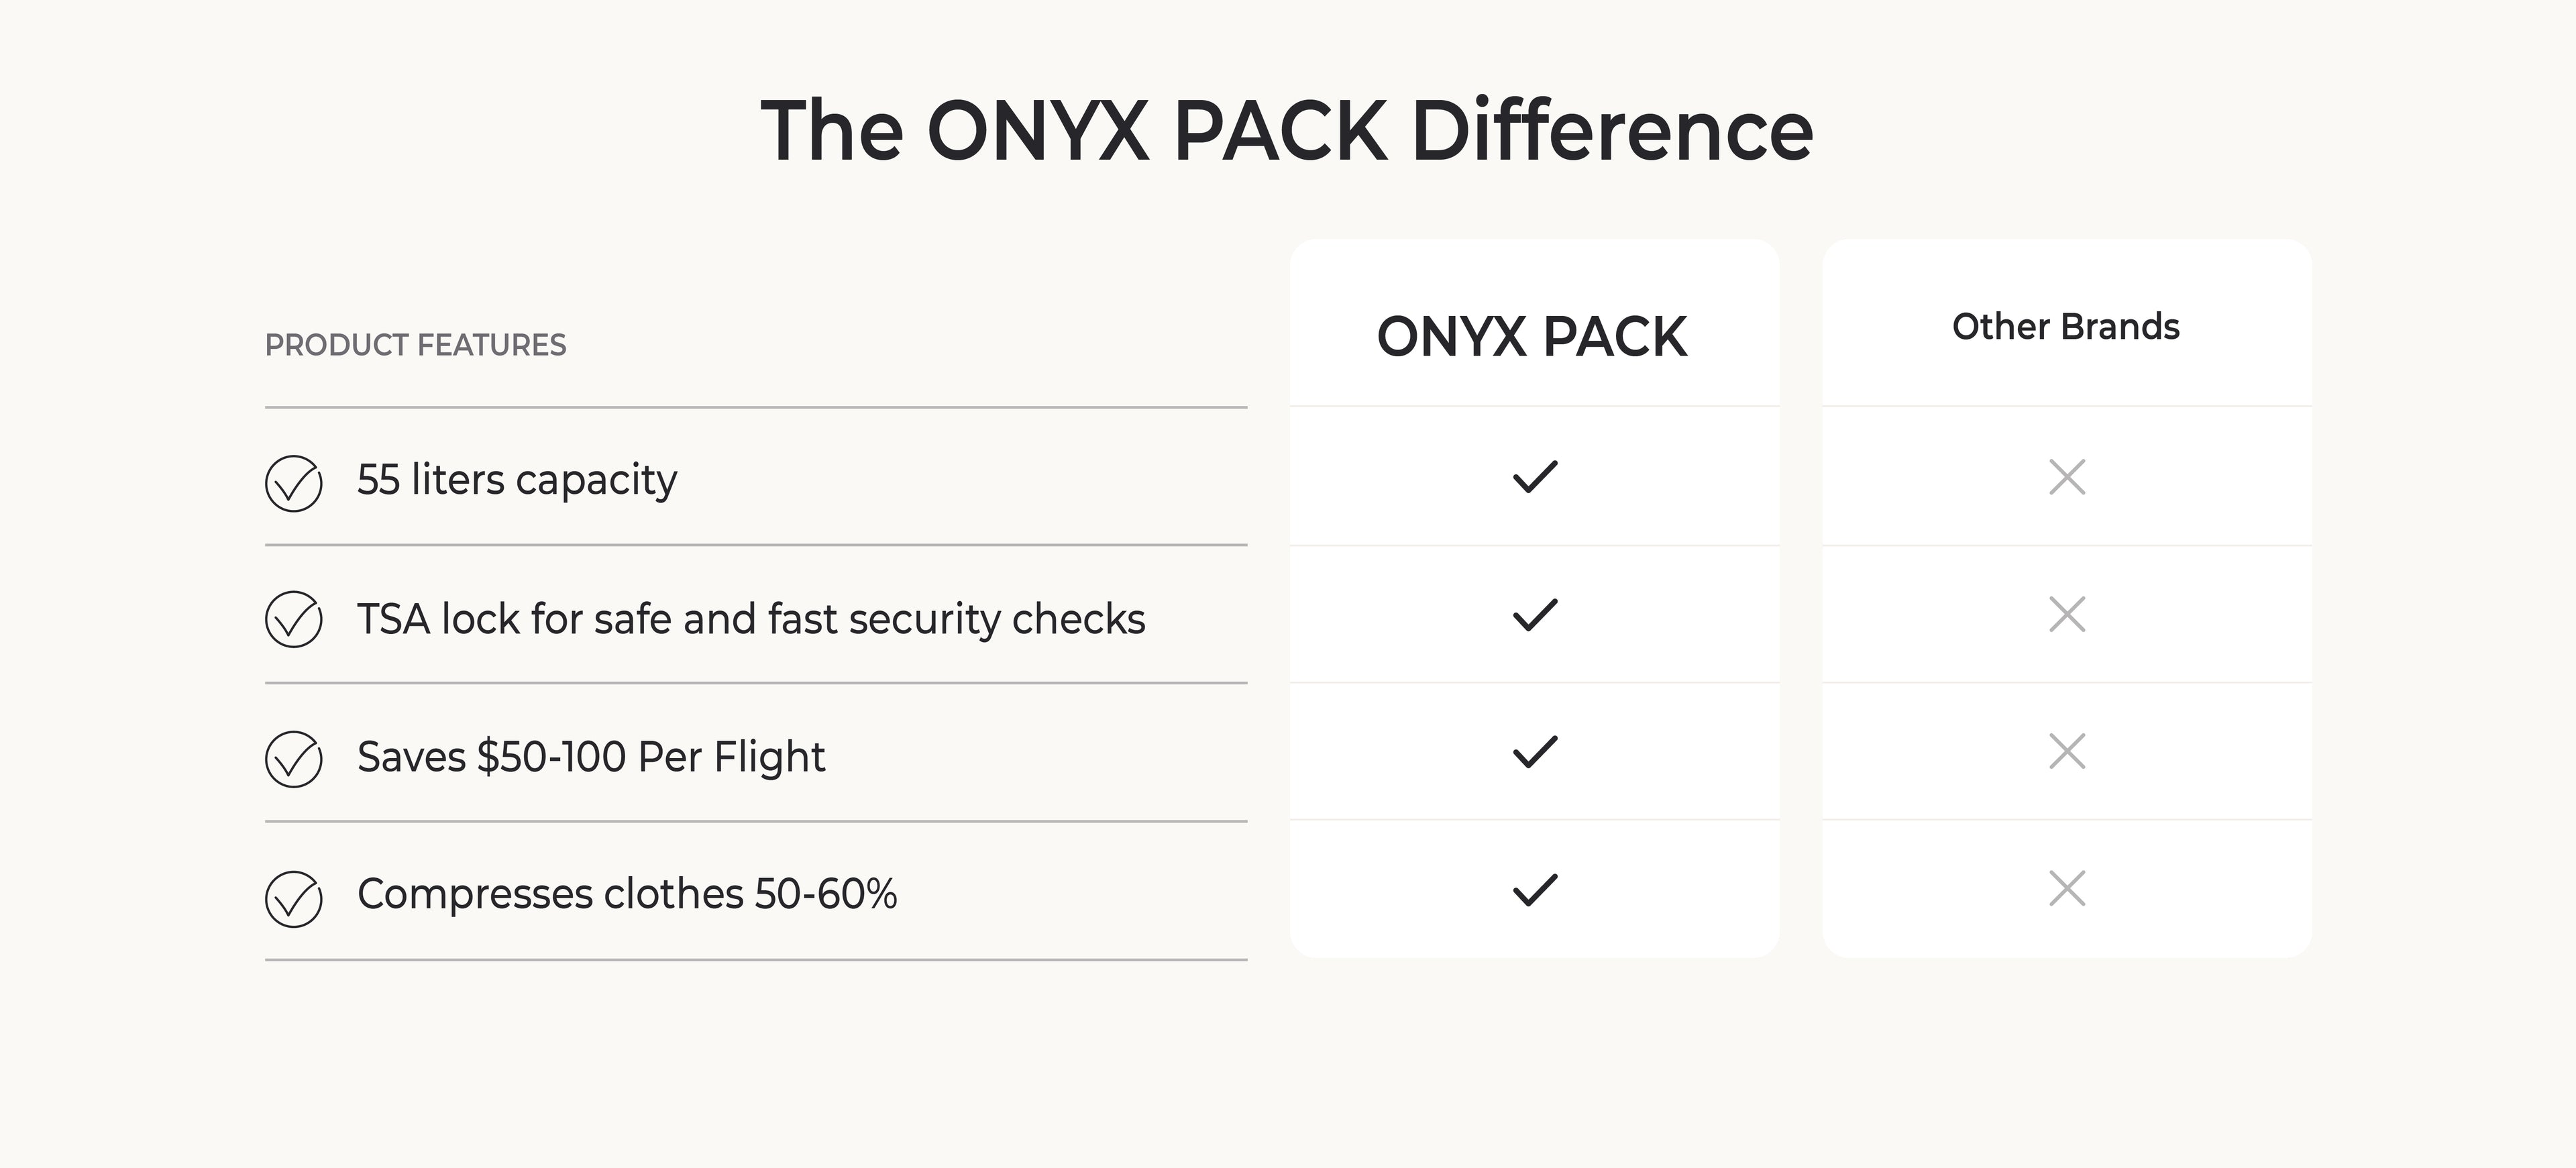
Task: Click circled checkmark beside Saves $50-100 Per Flight
Action: pyautogui.click(x=293, y=759)
